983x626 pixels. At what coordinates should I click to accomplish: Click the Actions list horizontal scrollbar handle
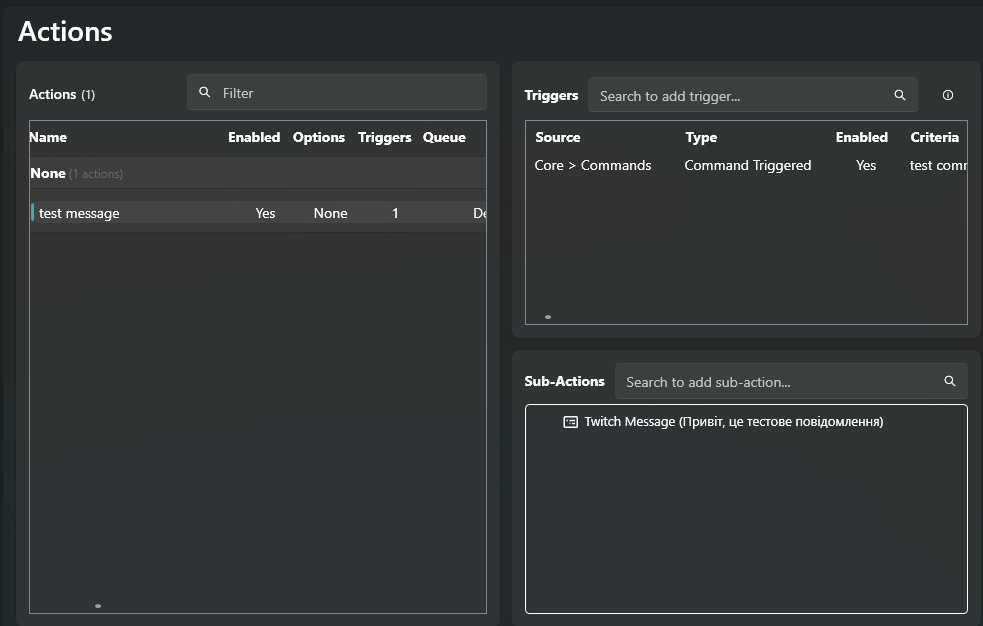coord(97,606)
